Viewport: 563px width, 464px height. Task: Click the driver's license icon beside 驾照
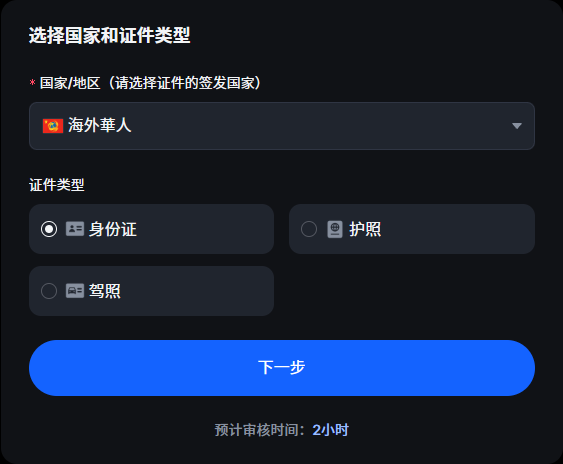pos(75,291)
